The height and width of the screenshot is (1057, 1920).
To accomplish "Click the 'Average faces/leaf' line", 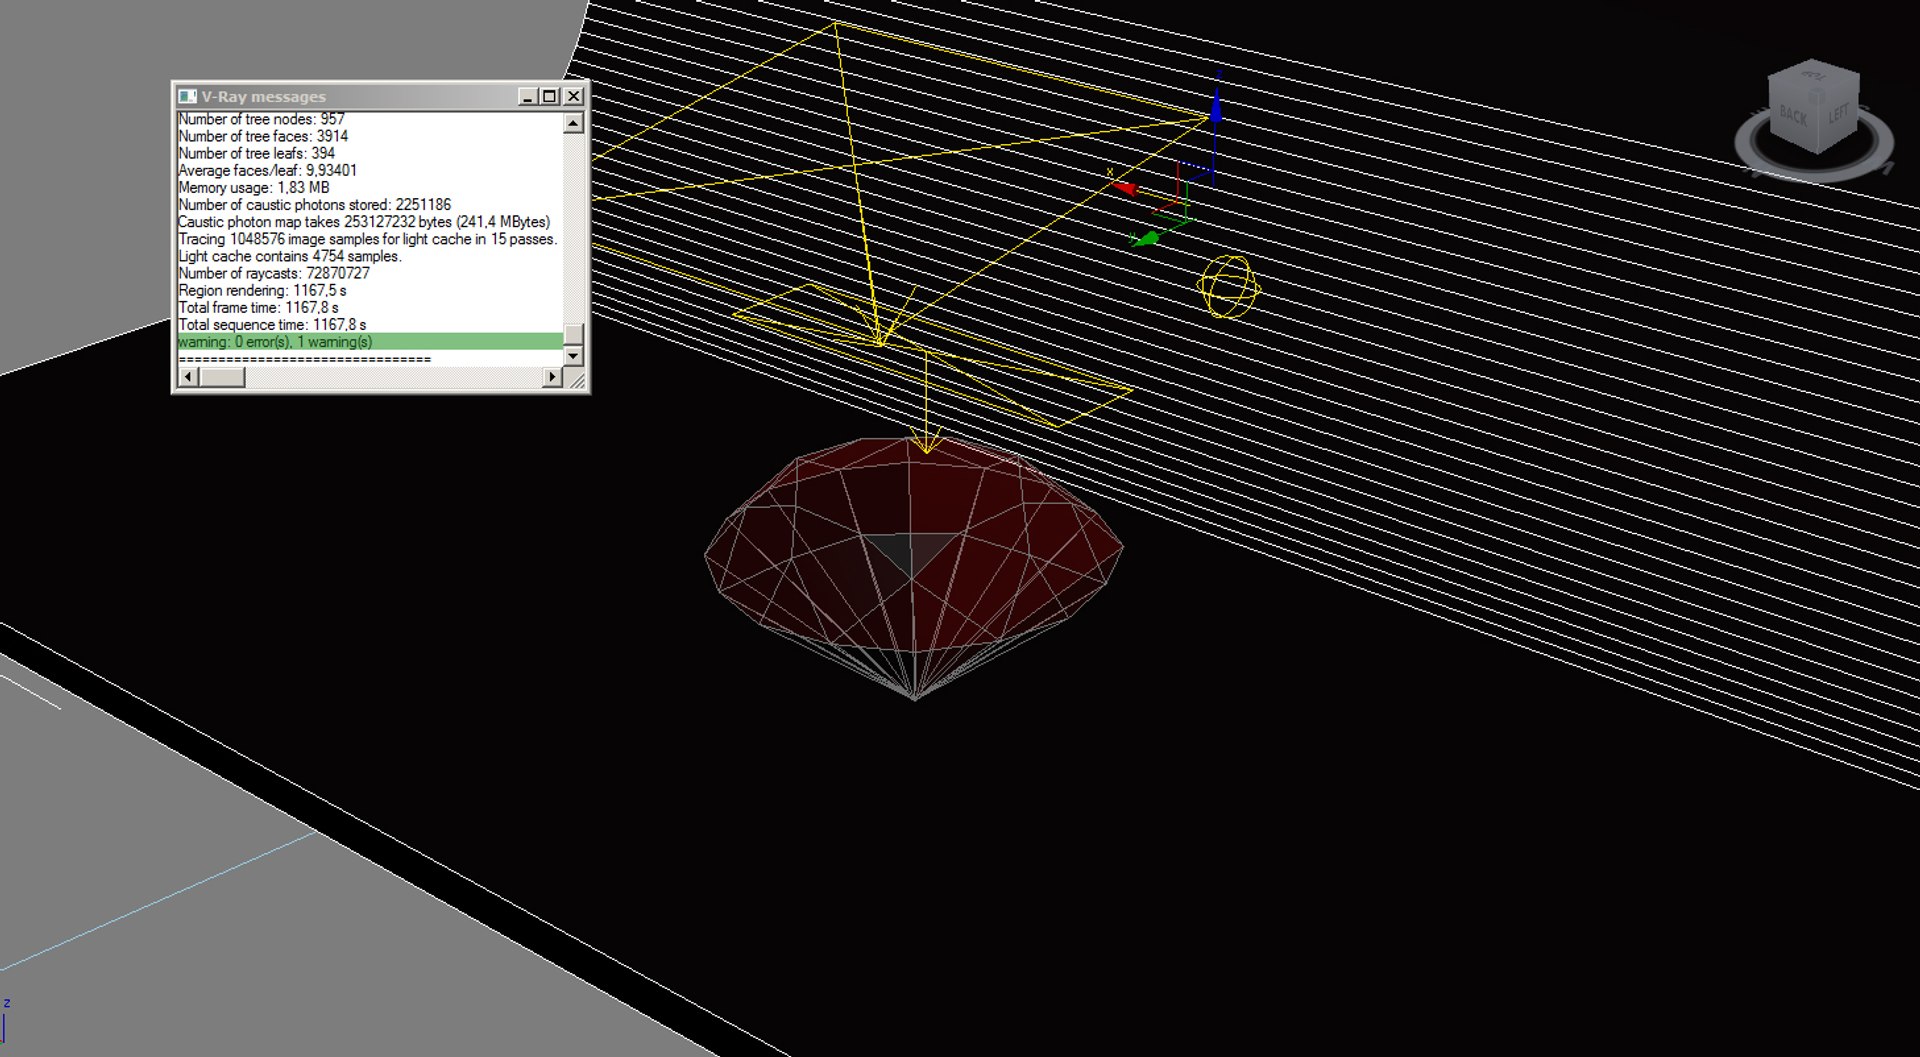I will coord(267,170).
